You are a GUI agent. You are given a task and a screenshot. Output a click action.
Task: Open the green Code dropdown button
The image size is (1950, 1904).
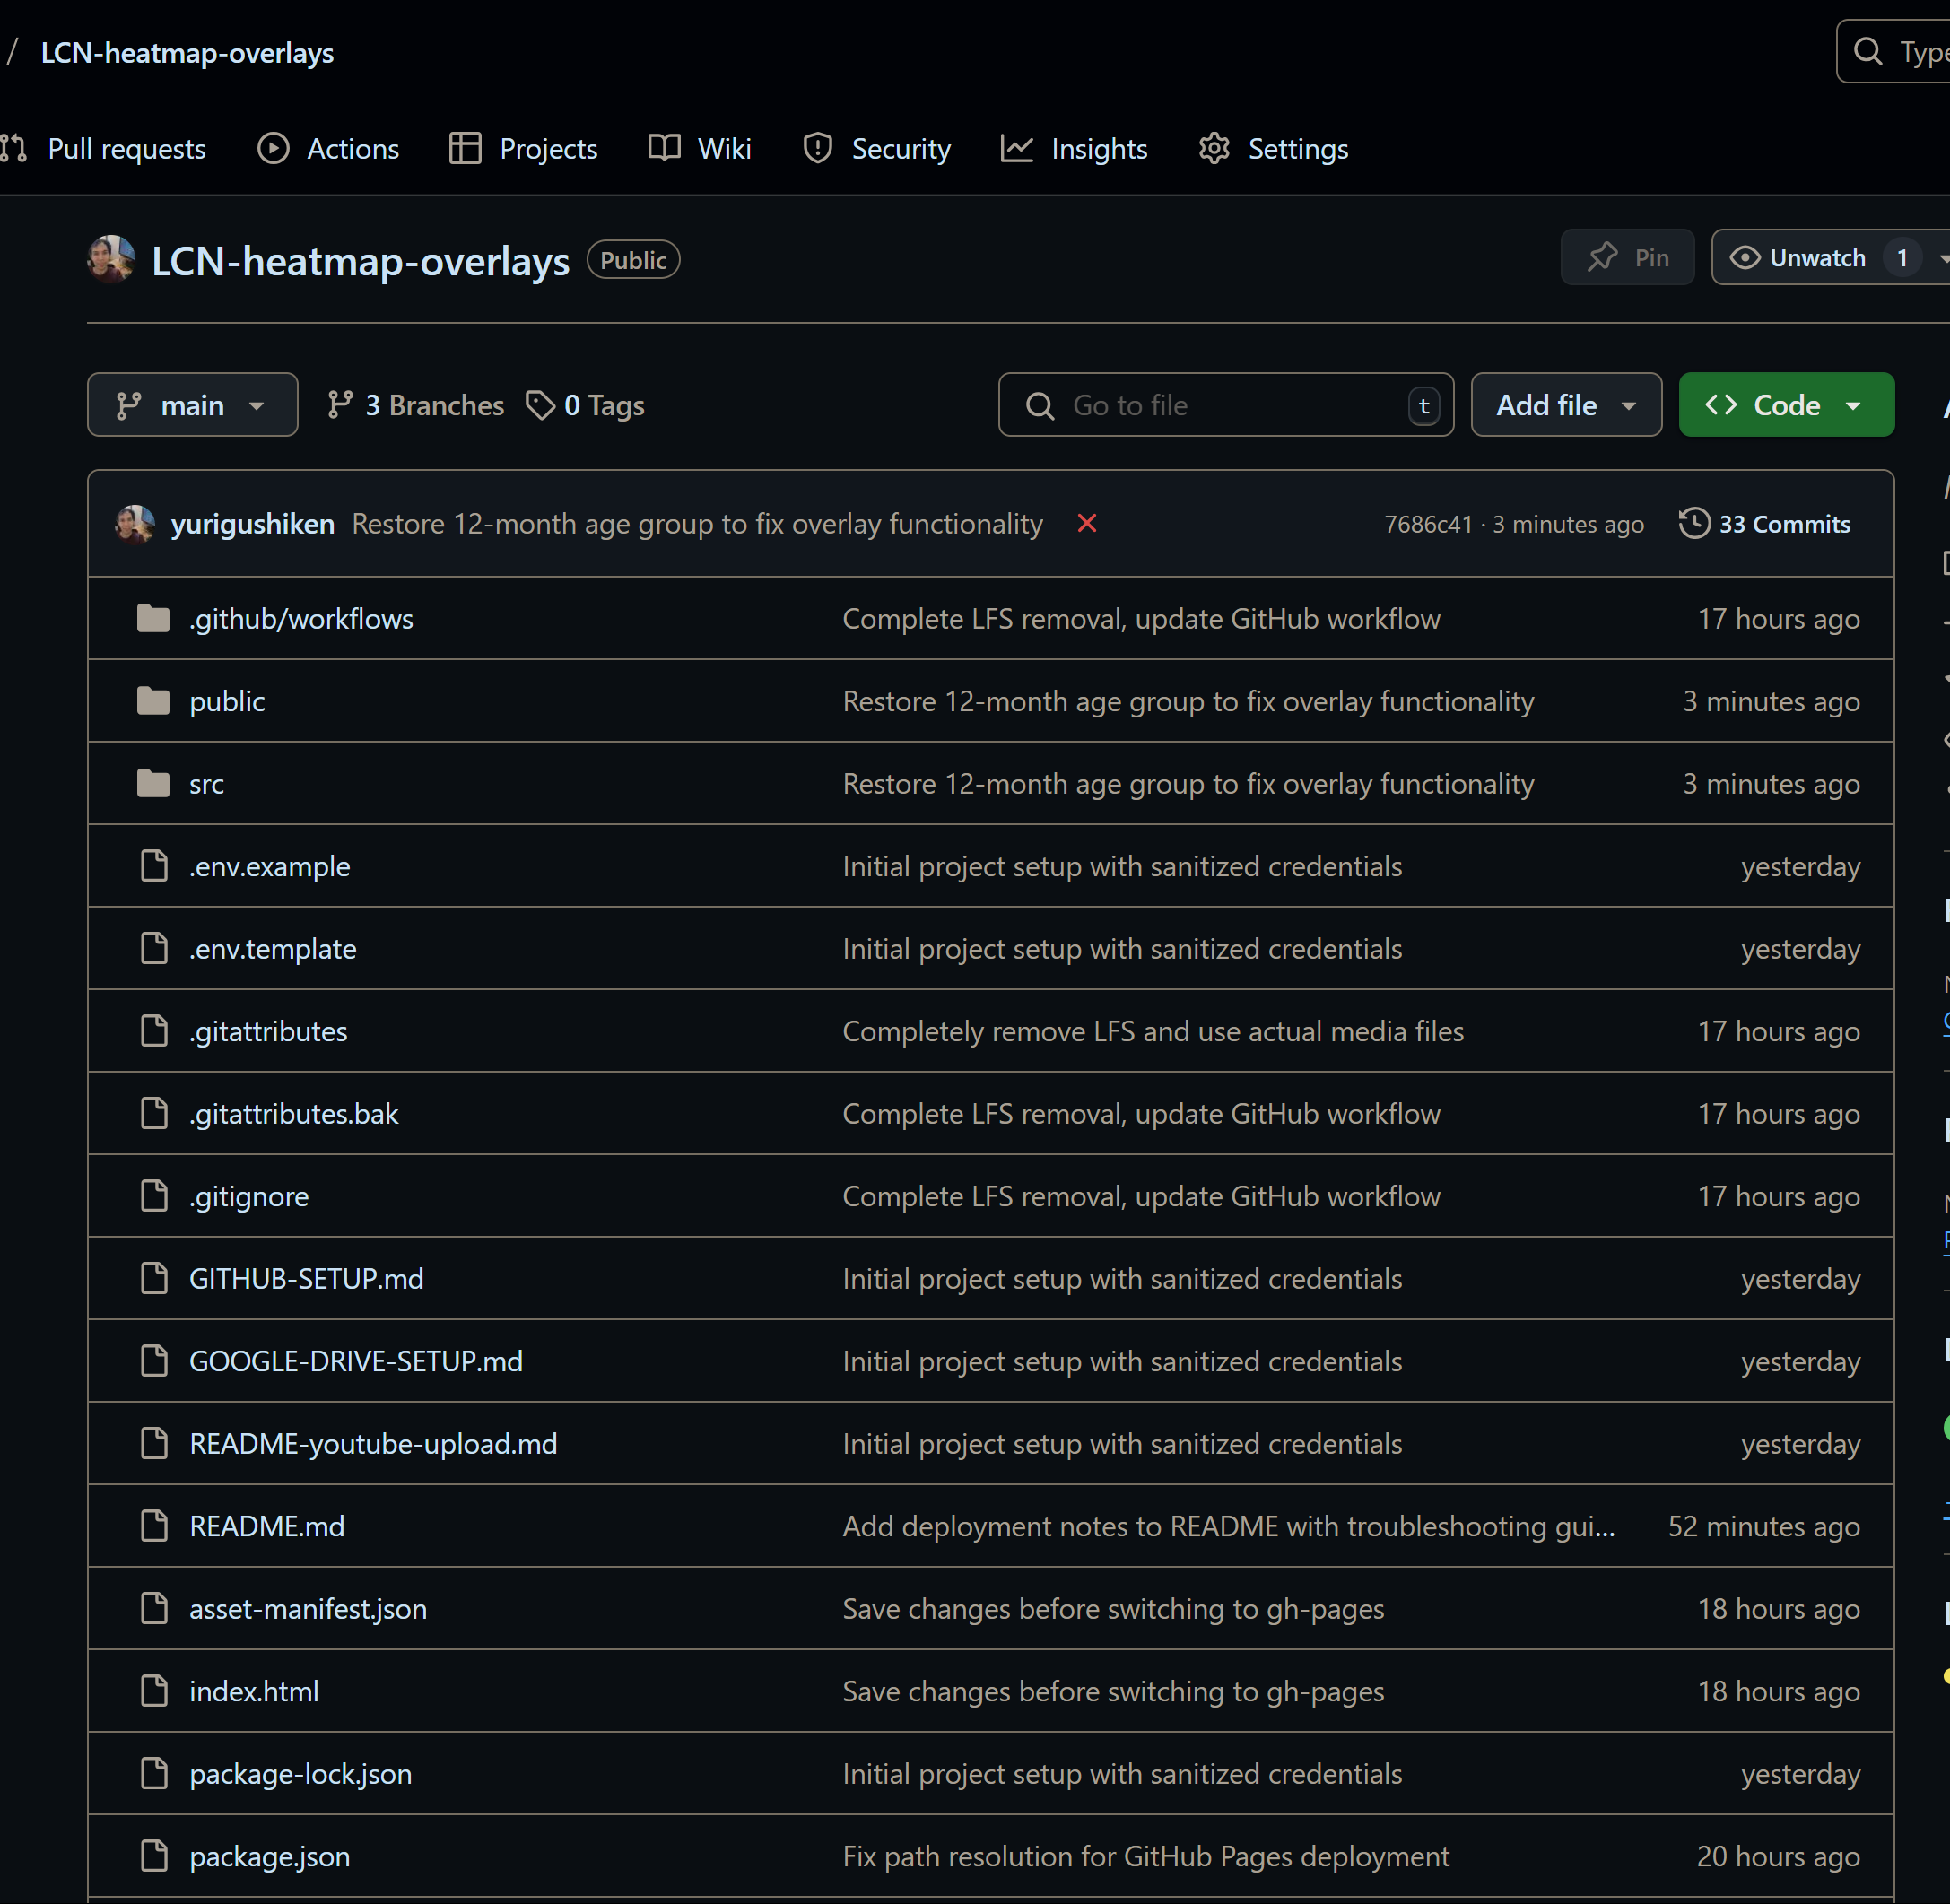tap(1786, 405)
